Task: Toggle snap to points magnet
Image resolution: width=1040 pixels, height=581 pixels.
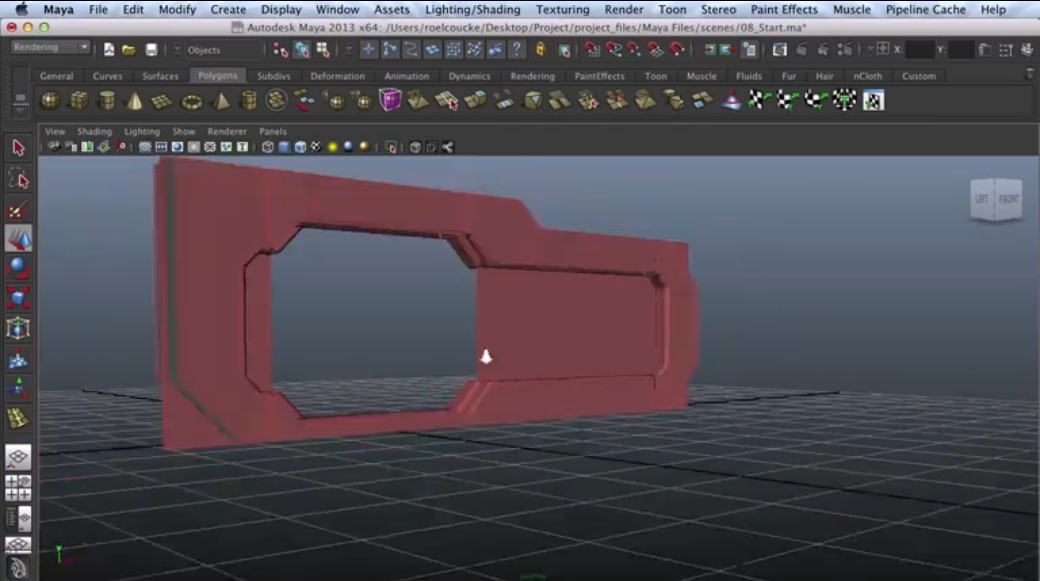Action: pos(634,50)
